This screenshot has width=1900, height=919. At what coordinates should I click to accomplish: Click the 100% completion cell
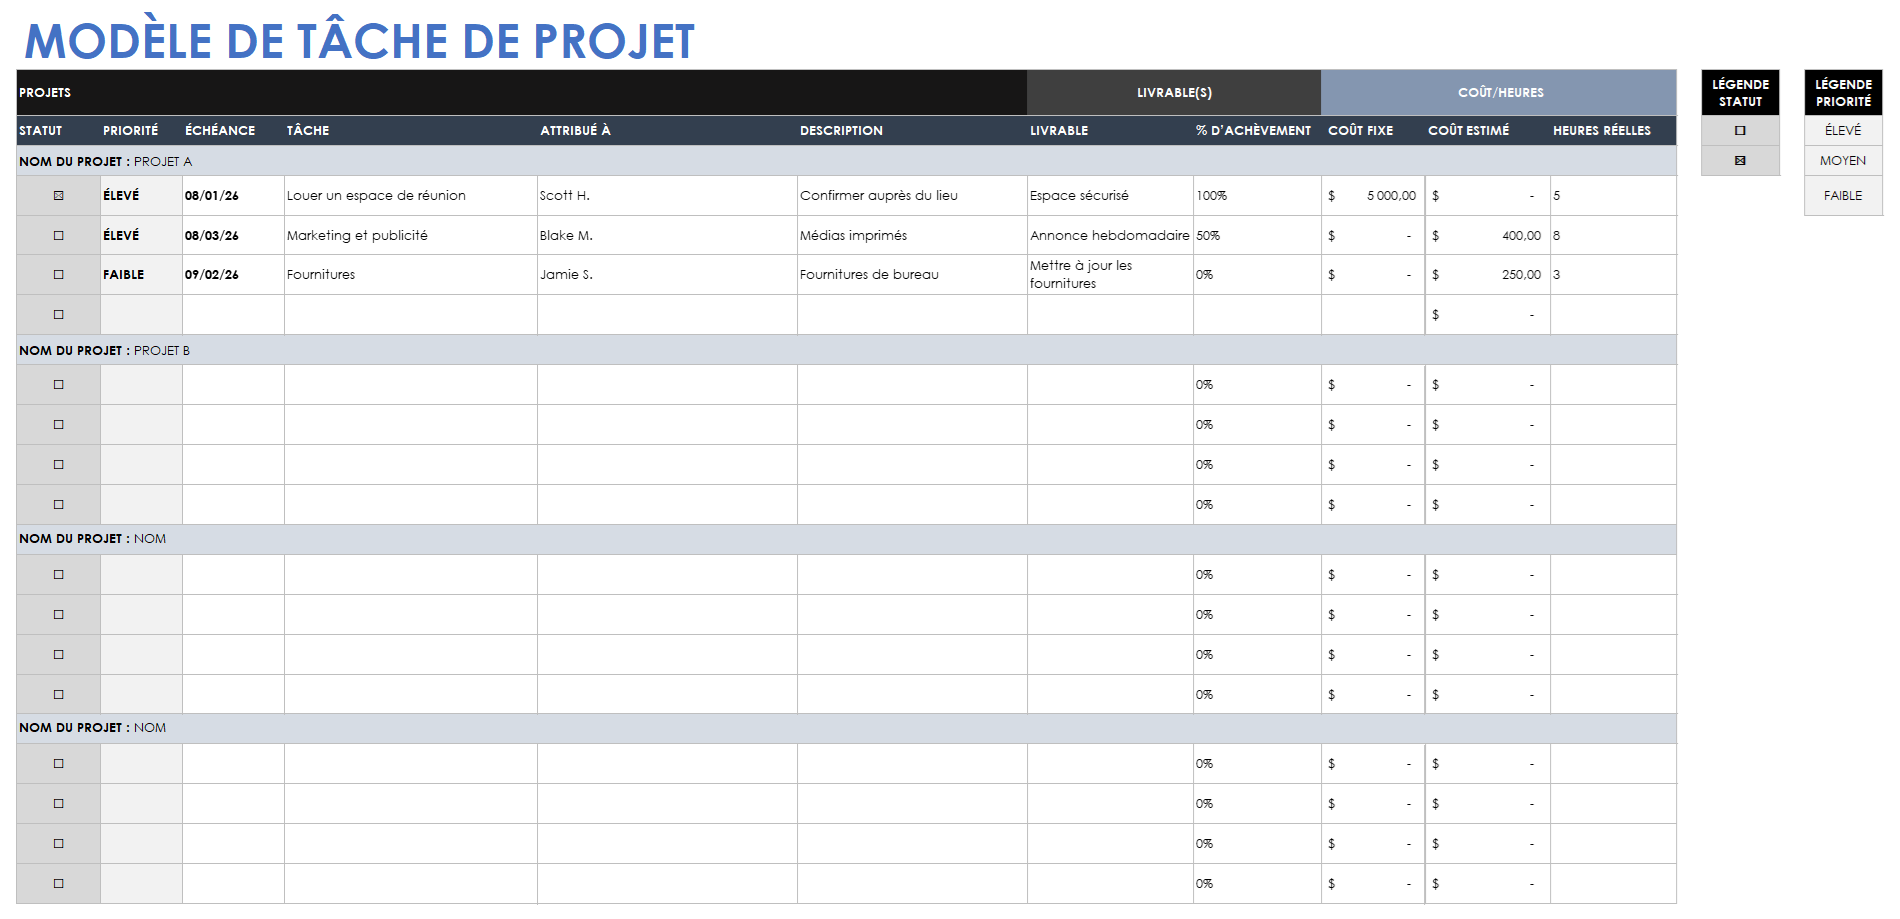coord(1257,196)
